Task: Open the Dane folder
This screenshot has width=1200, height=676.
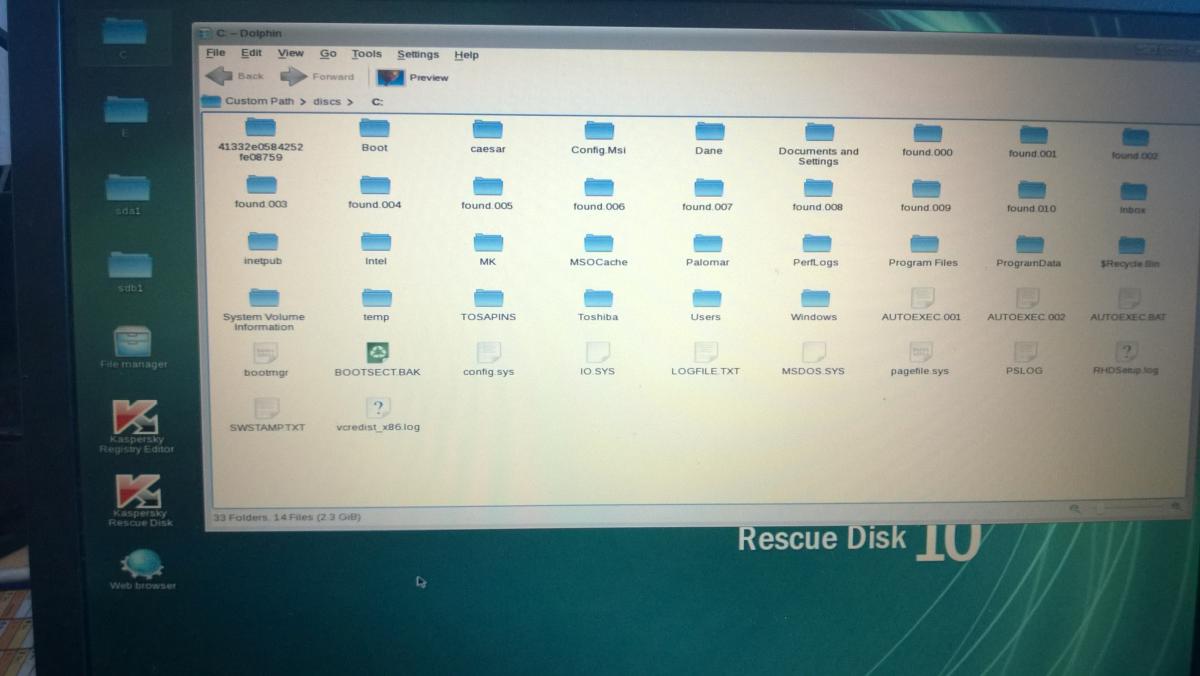Action: [x=709, y=139]
